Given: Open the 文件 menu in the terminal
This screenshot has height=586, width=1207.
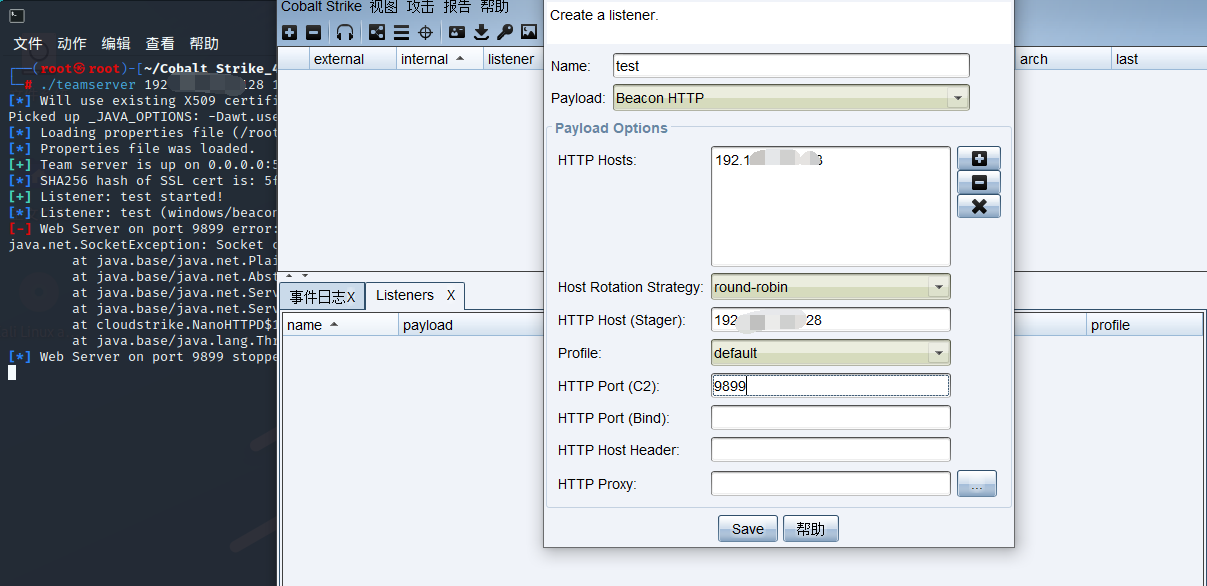Looking at the screenshot, I should point(28,44).
